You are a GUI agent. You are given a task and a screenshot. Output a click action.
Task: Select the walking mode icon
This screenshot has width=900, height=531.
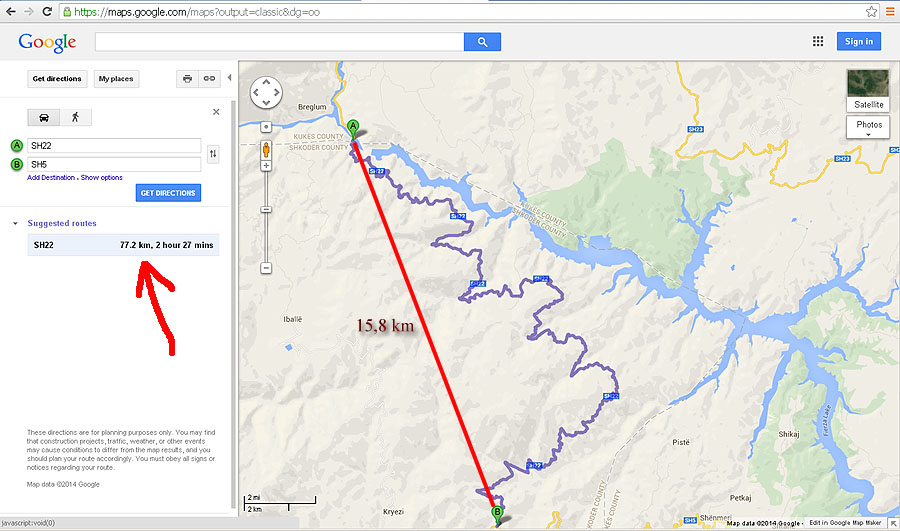pos(75,118)
